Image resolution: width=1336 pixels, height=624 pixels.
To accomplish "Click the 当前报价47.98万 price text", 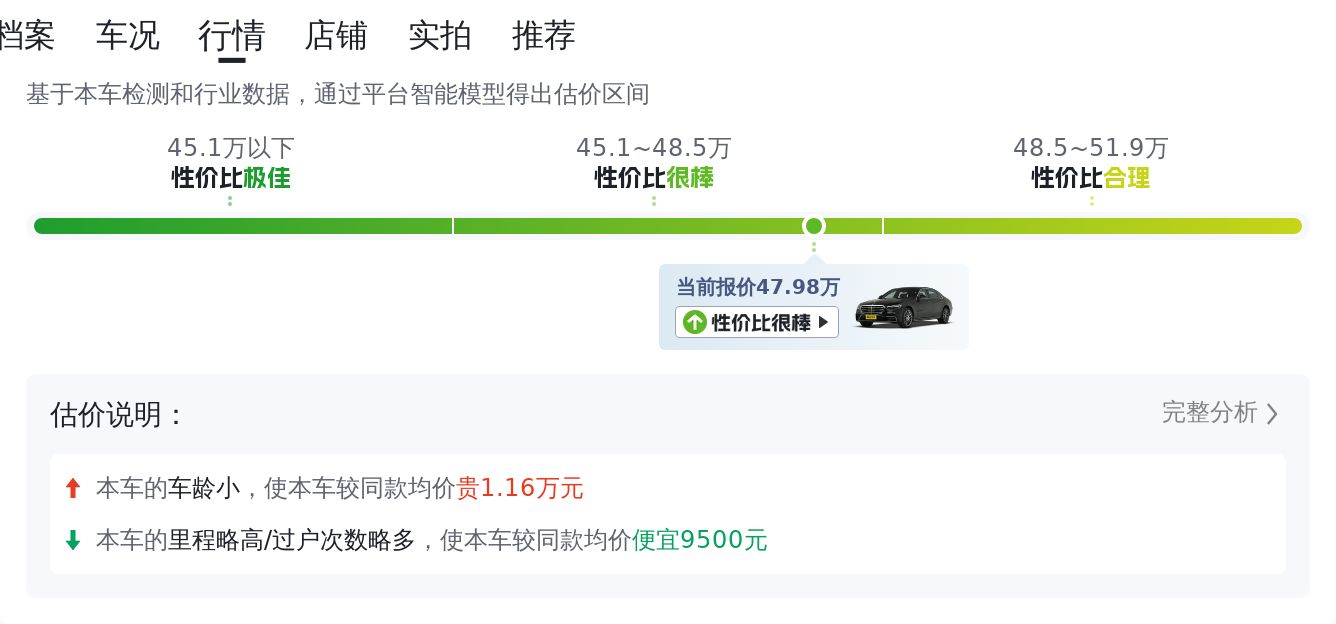I will (x=758, y=288).
